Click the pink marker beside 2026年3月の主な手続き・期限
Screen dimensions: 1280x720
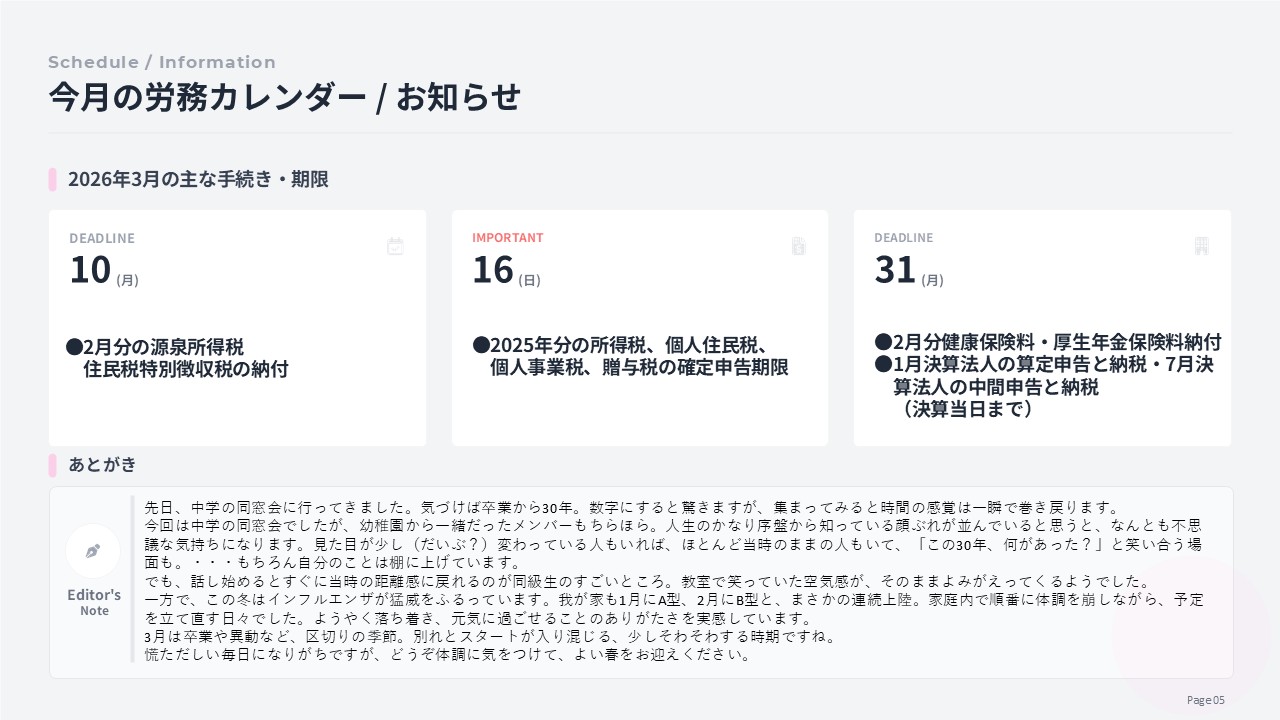(52, 180)
